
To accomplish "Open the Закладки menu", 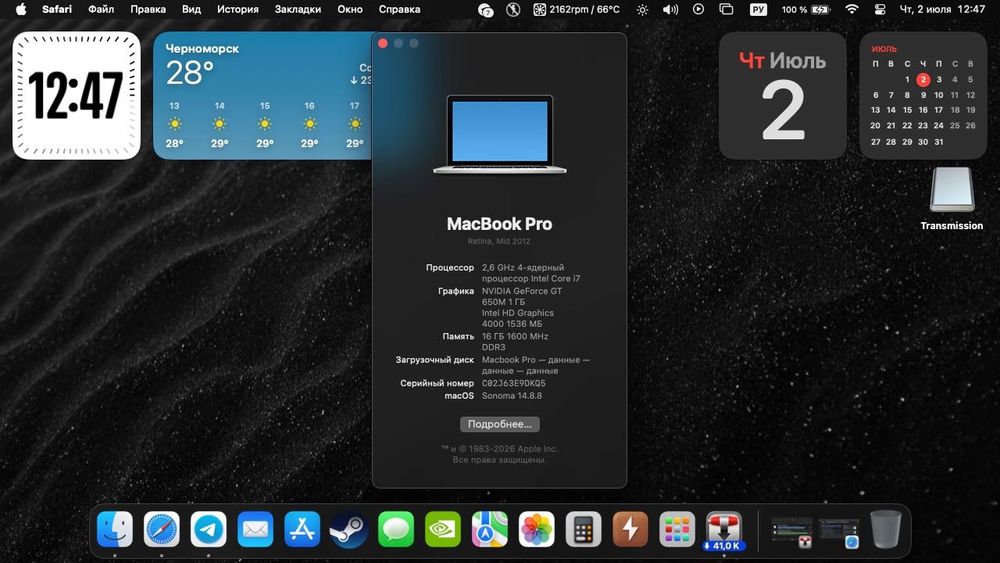I will tap(298, 9).
